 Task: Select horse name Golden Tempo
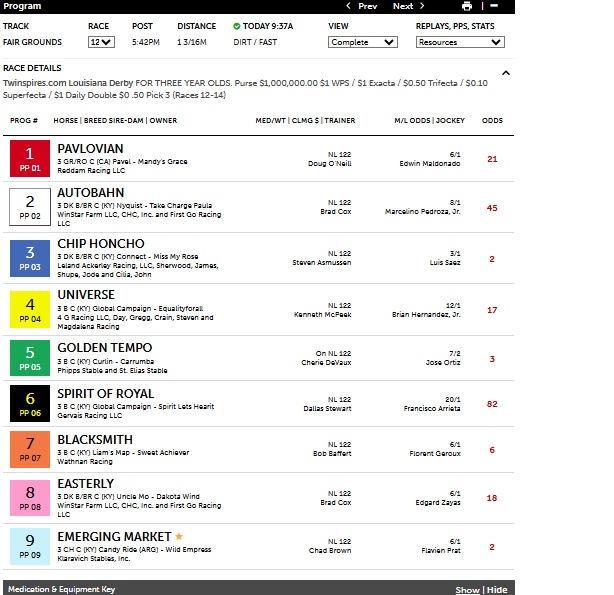[x=106, y=349]
